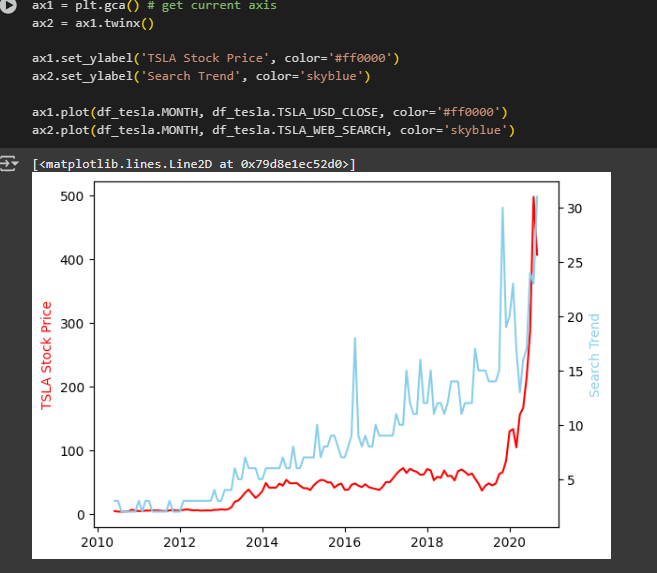Click the blue search spike near 2016
The image size is (657, 573).
pyautogui.click(x=355, y=340)
